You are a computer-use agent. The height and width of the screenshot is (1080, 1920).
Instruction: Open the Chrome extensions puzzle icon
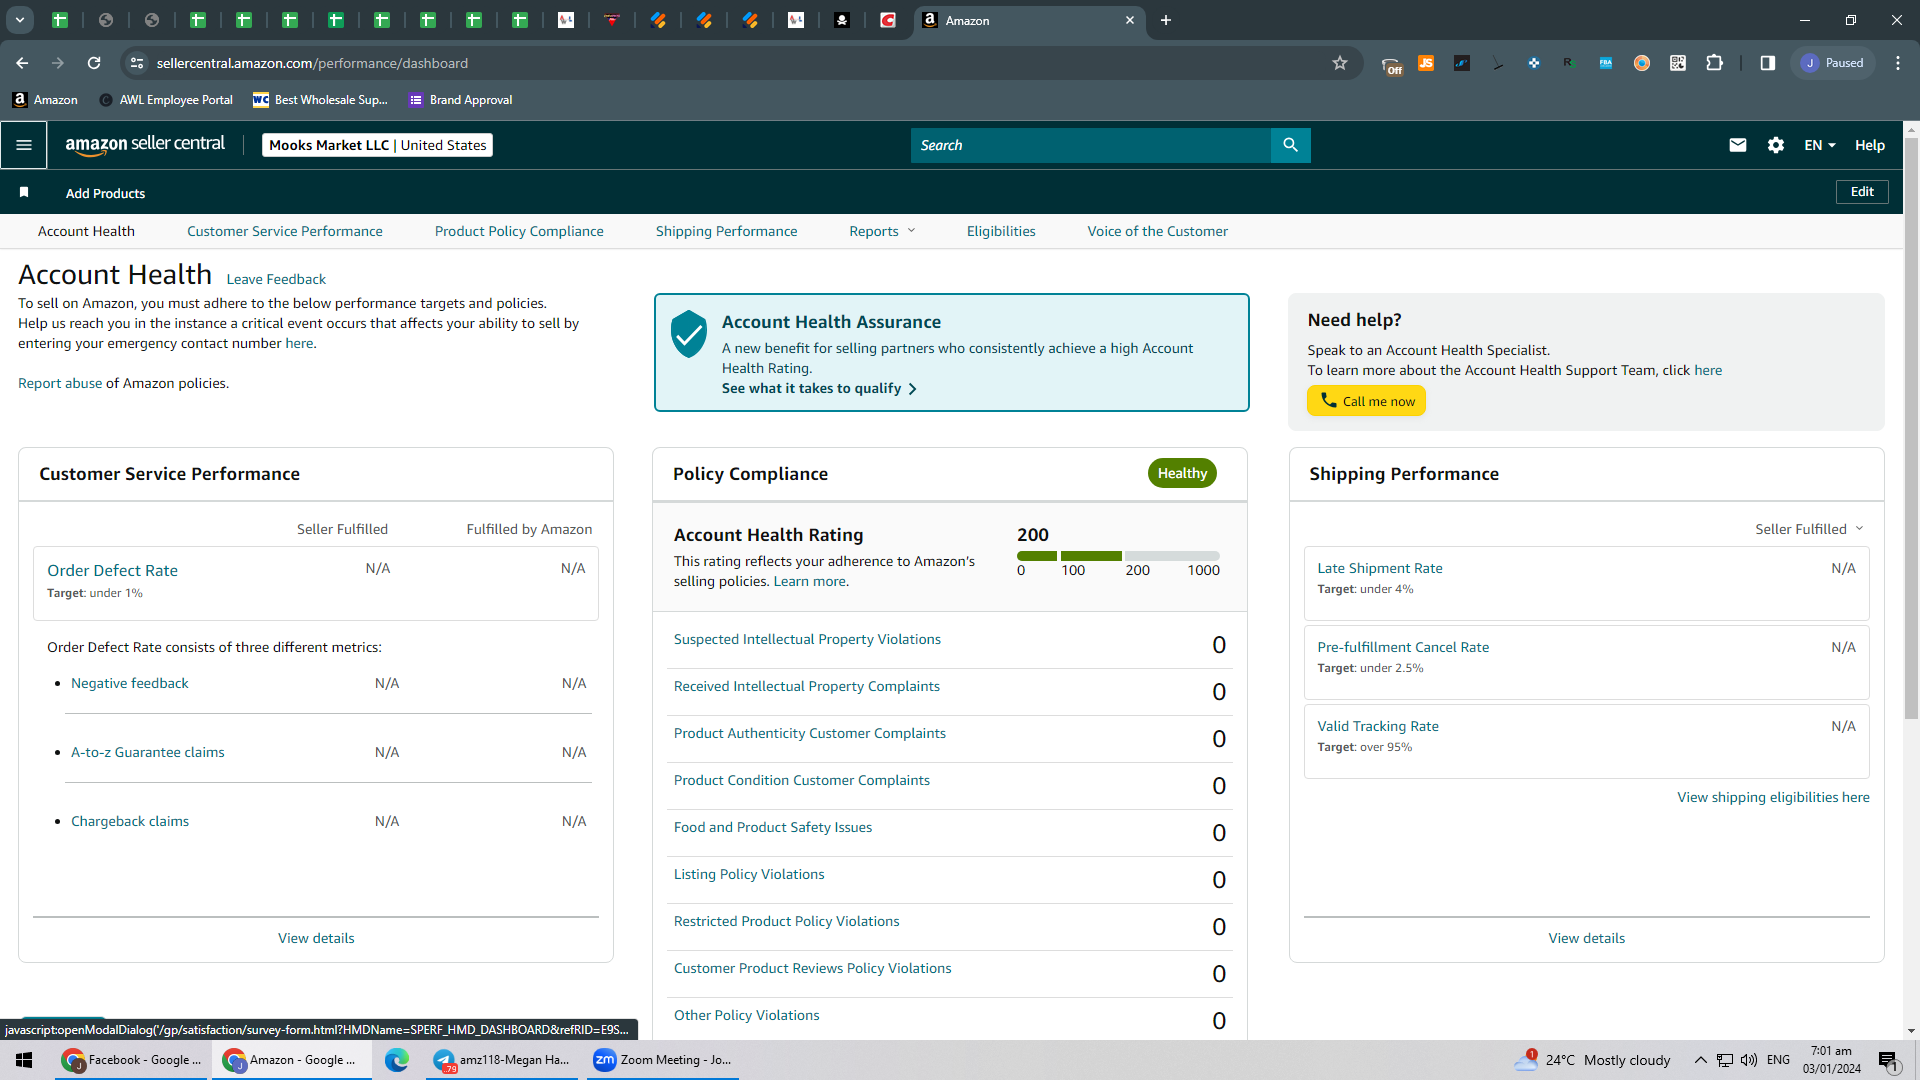tap(1714, 63)
